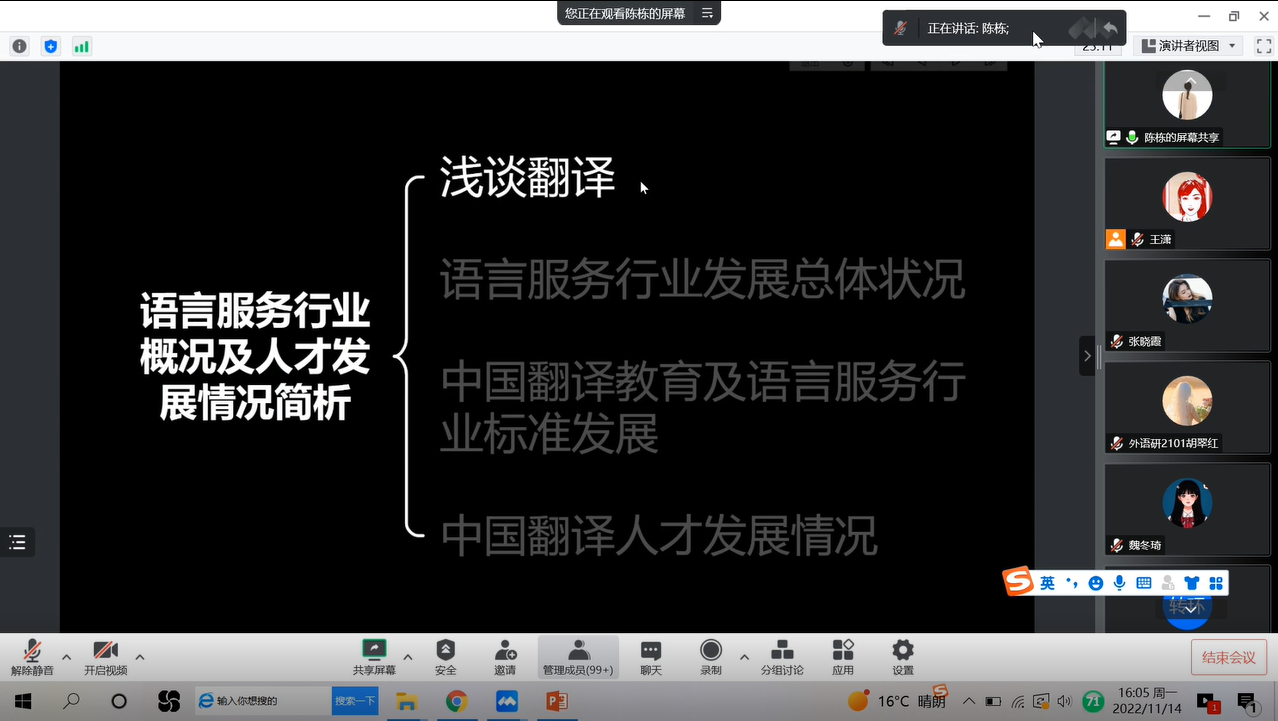Click the green network signal icon
Image resolution: width=1278 pixels, height=721 pixels.
coord(81,46)
